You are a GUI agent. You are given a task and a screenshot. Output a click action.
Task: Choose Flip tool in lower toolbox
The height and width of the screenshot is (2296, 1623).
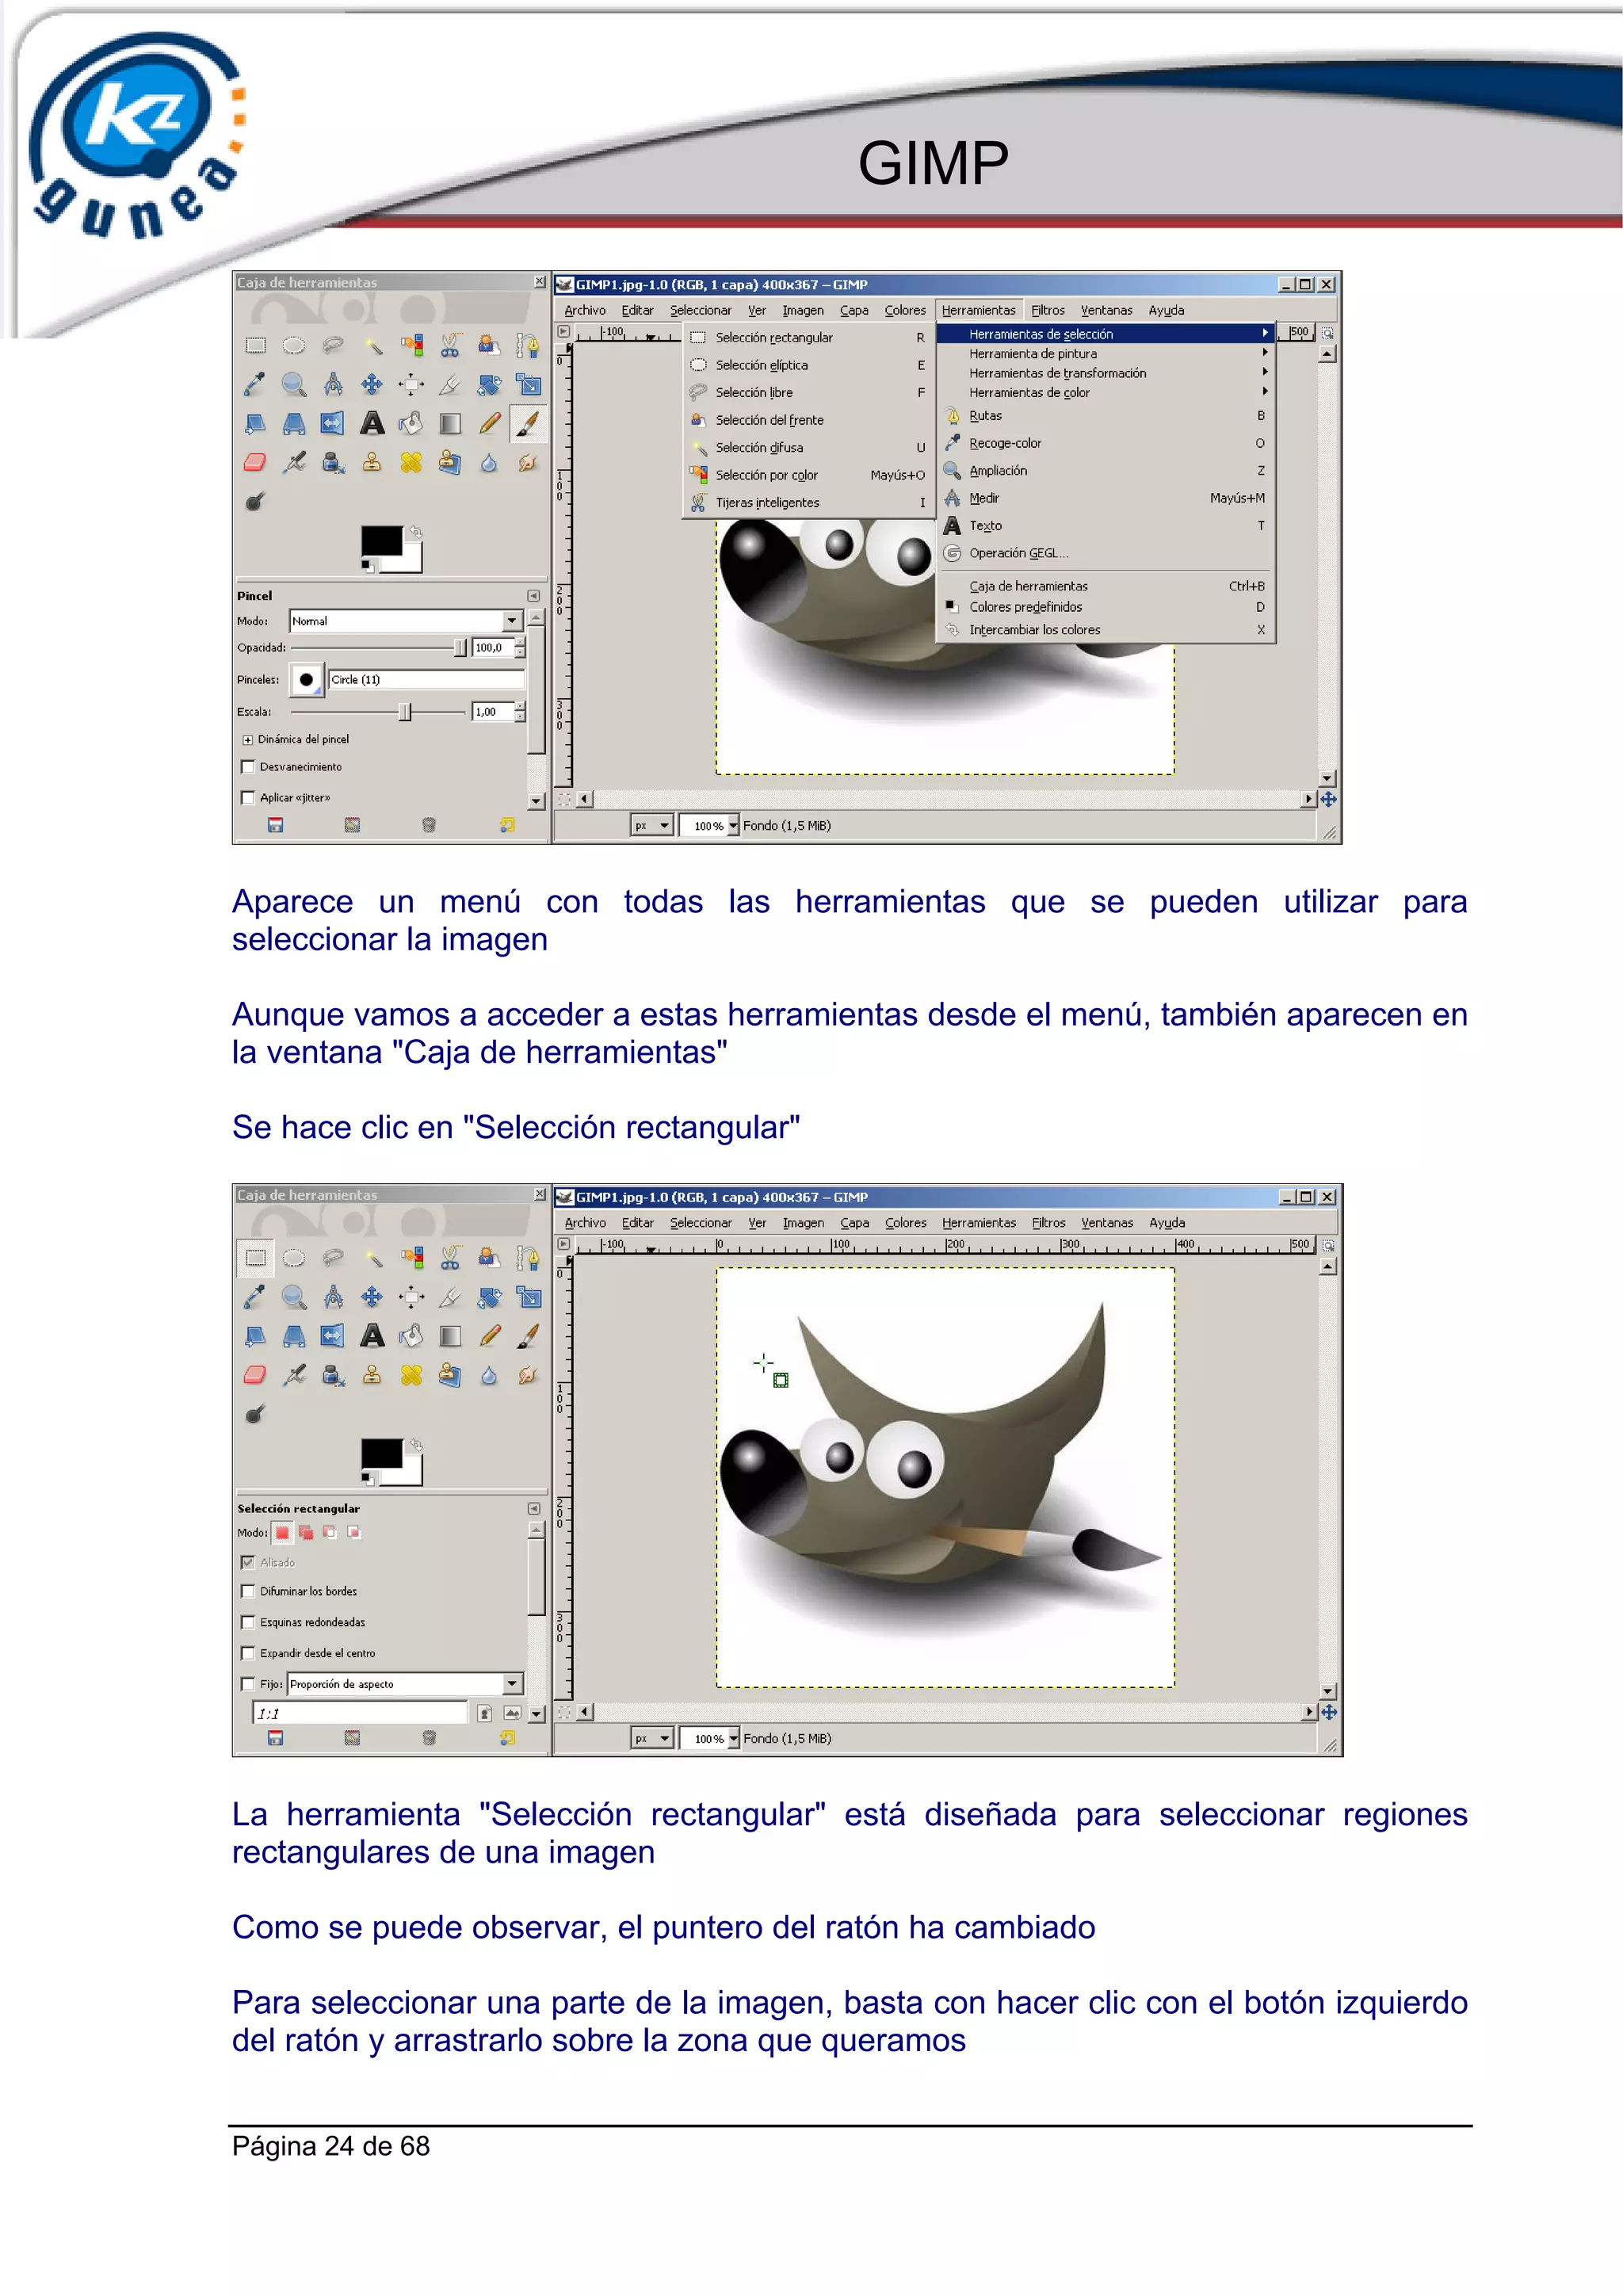[333, 1337]
